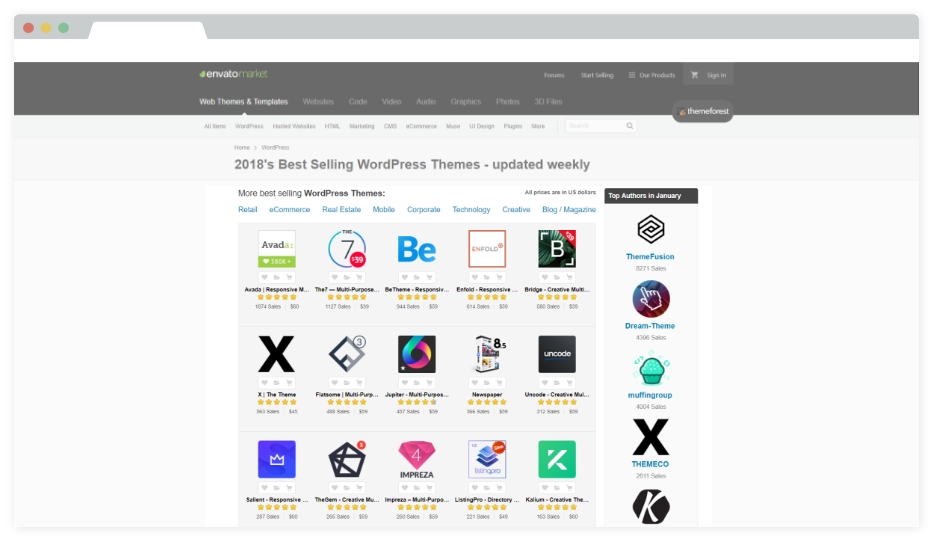Add Avada theme to collection folder icon
935x543 pixels.
[x=277, y=277]
